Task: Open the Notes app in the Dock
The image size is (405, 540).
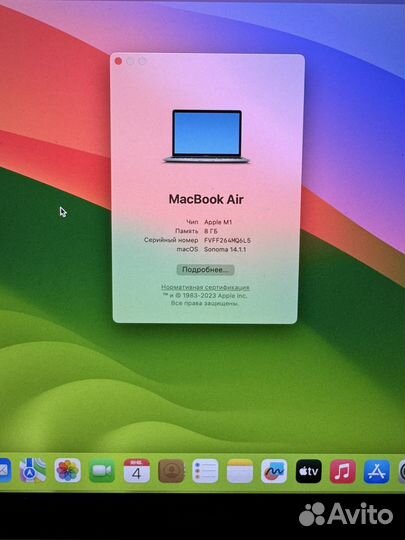Action: coord(240,471)
